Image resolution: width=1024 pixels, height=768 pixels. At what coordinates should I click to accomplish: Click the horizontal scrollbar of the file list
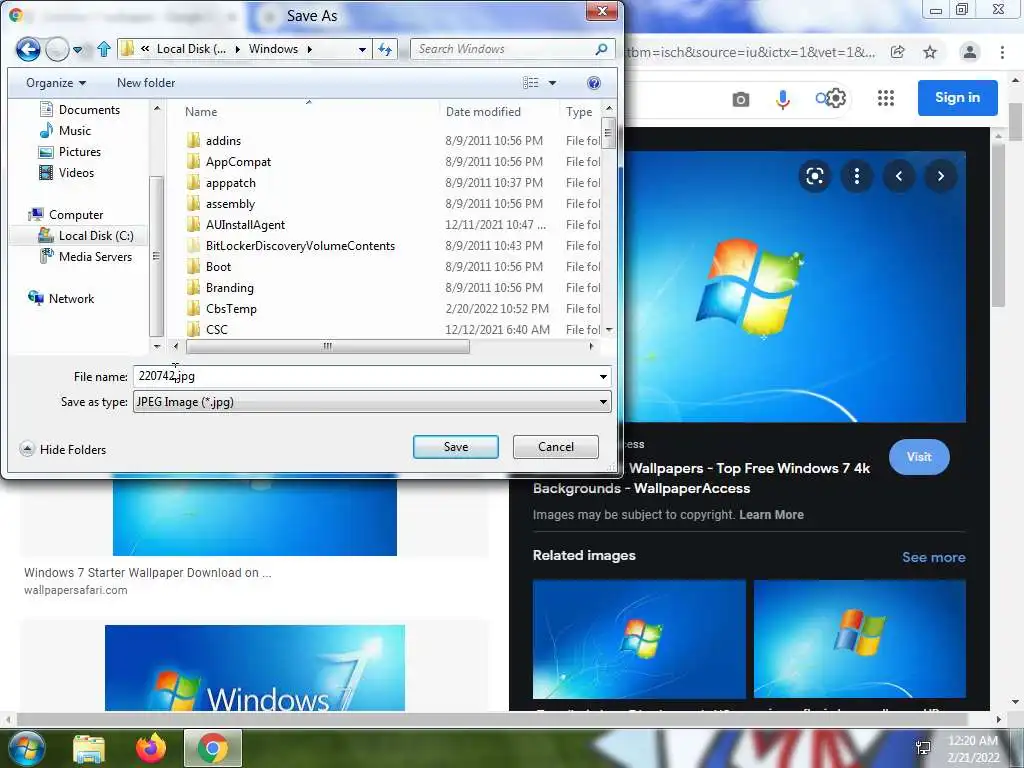pyautogui.click(x=327, y=346)
